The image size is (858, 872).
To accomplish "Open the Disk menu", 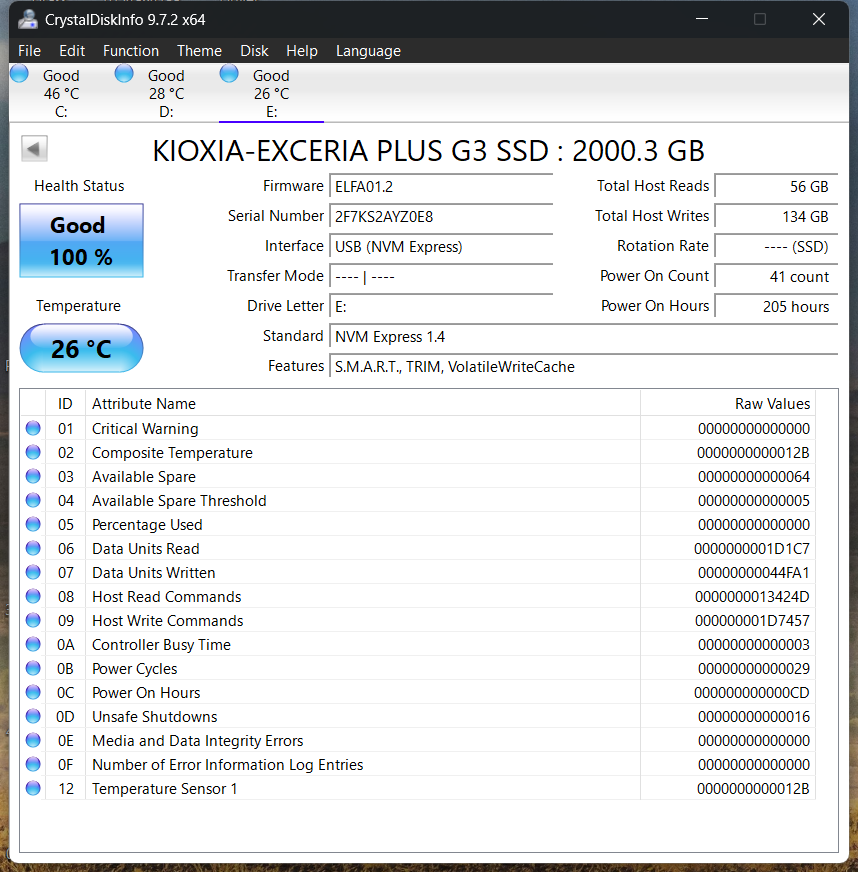I will (x=254, y=51).
